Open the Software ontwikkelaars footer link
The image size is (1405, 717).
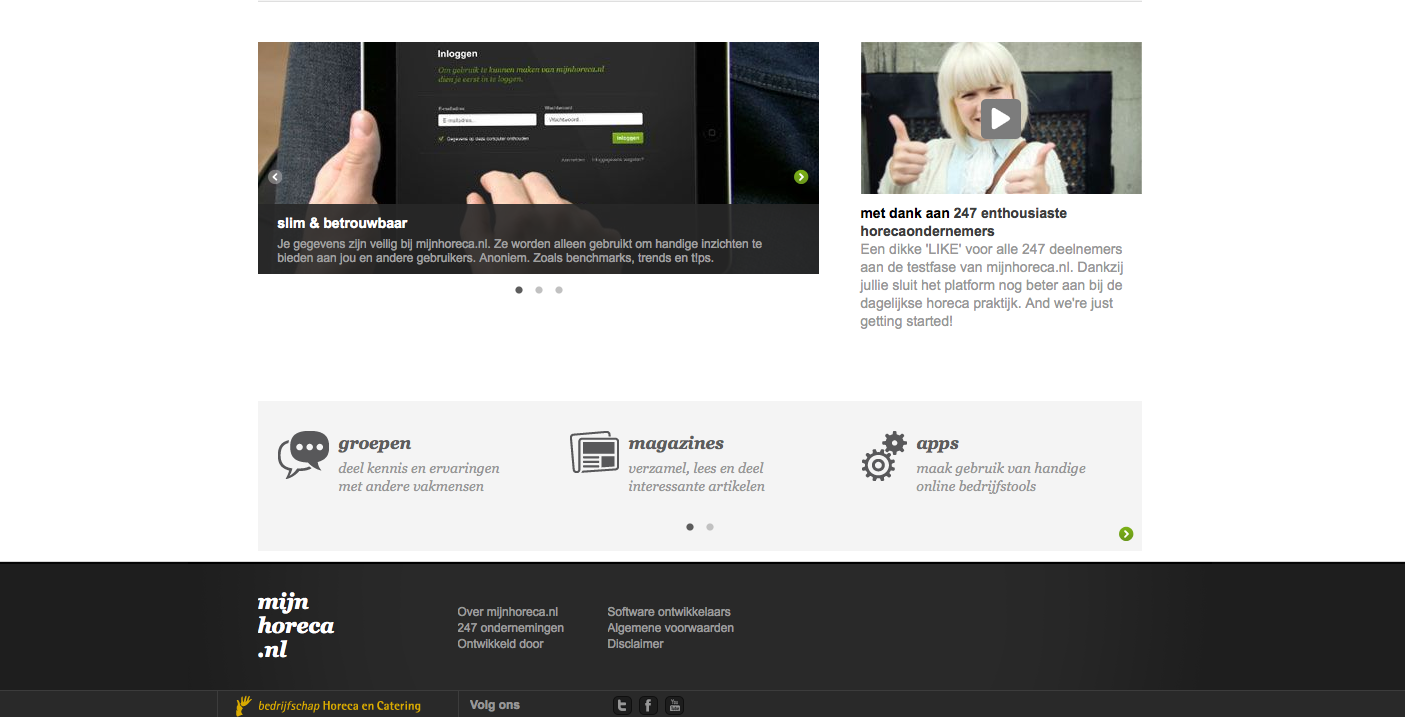tap(669, 612)
